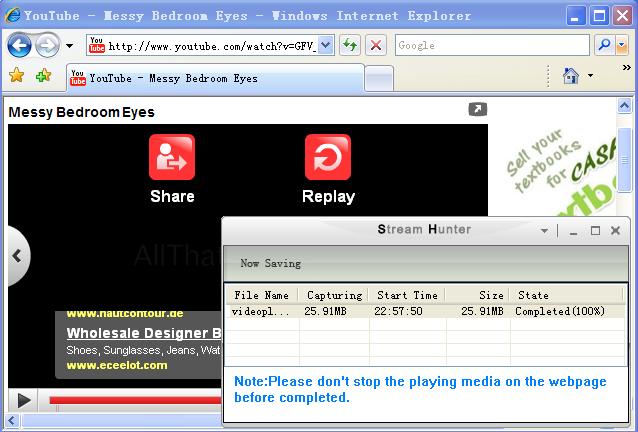The height and width of the screenshot is (432, 638).
Task: Visit www.eceelot.com ad link
Action: (x=117, y=365)
